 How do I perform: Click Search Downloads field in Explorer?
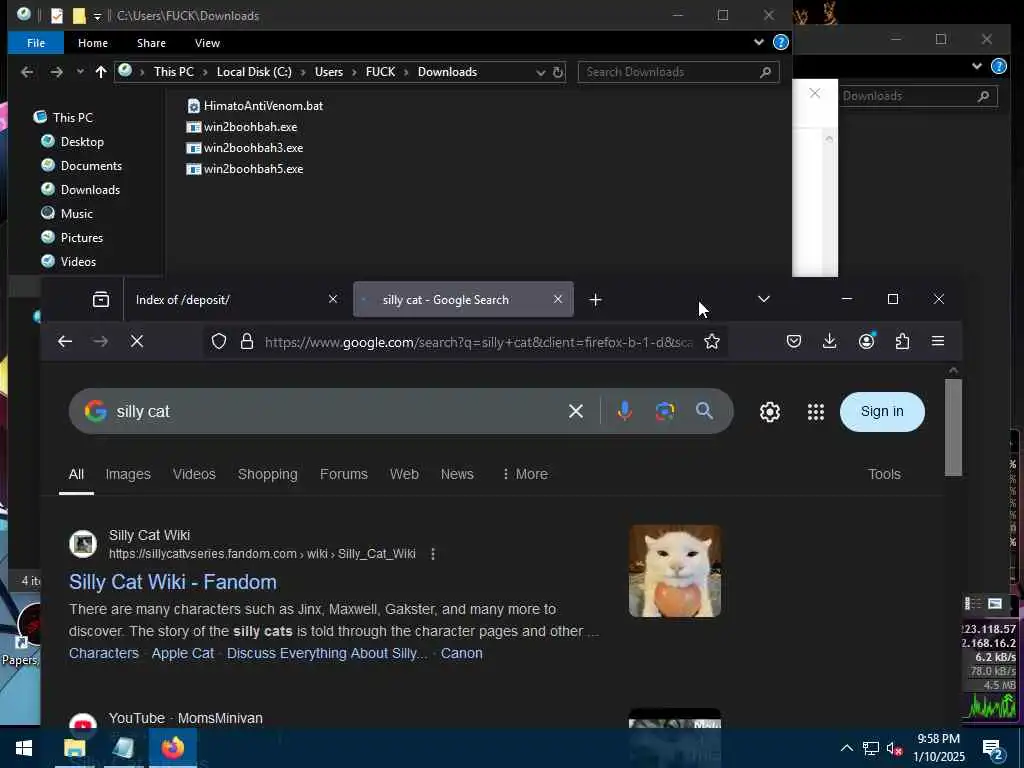pos(679,72)
